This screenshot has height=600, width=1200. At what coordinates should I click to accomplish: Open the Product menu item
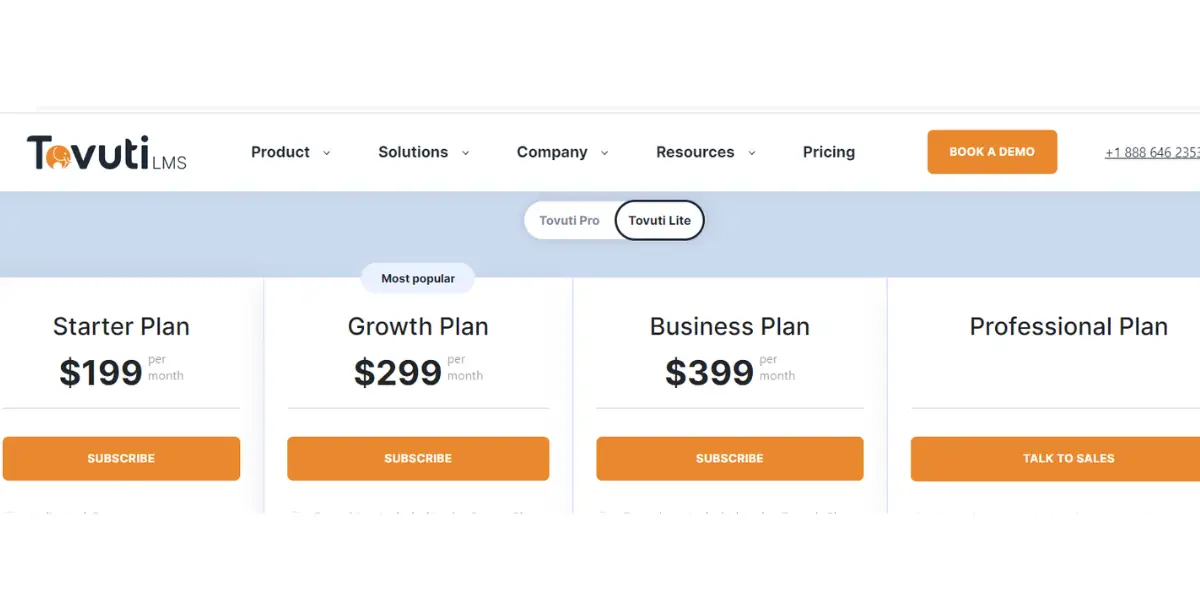[280, 152]
